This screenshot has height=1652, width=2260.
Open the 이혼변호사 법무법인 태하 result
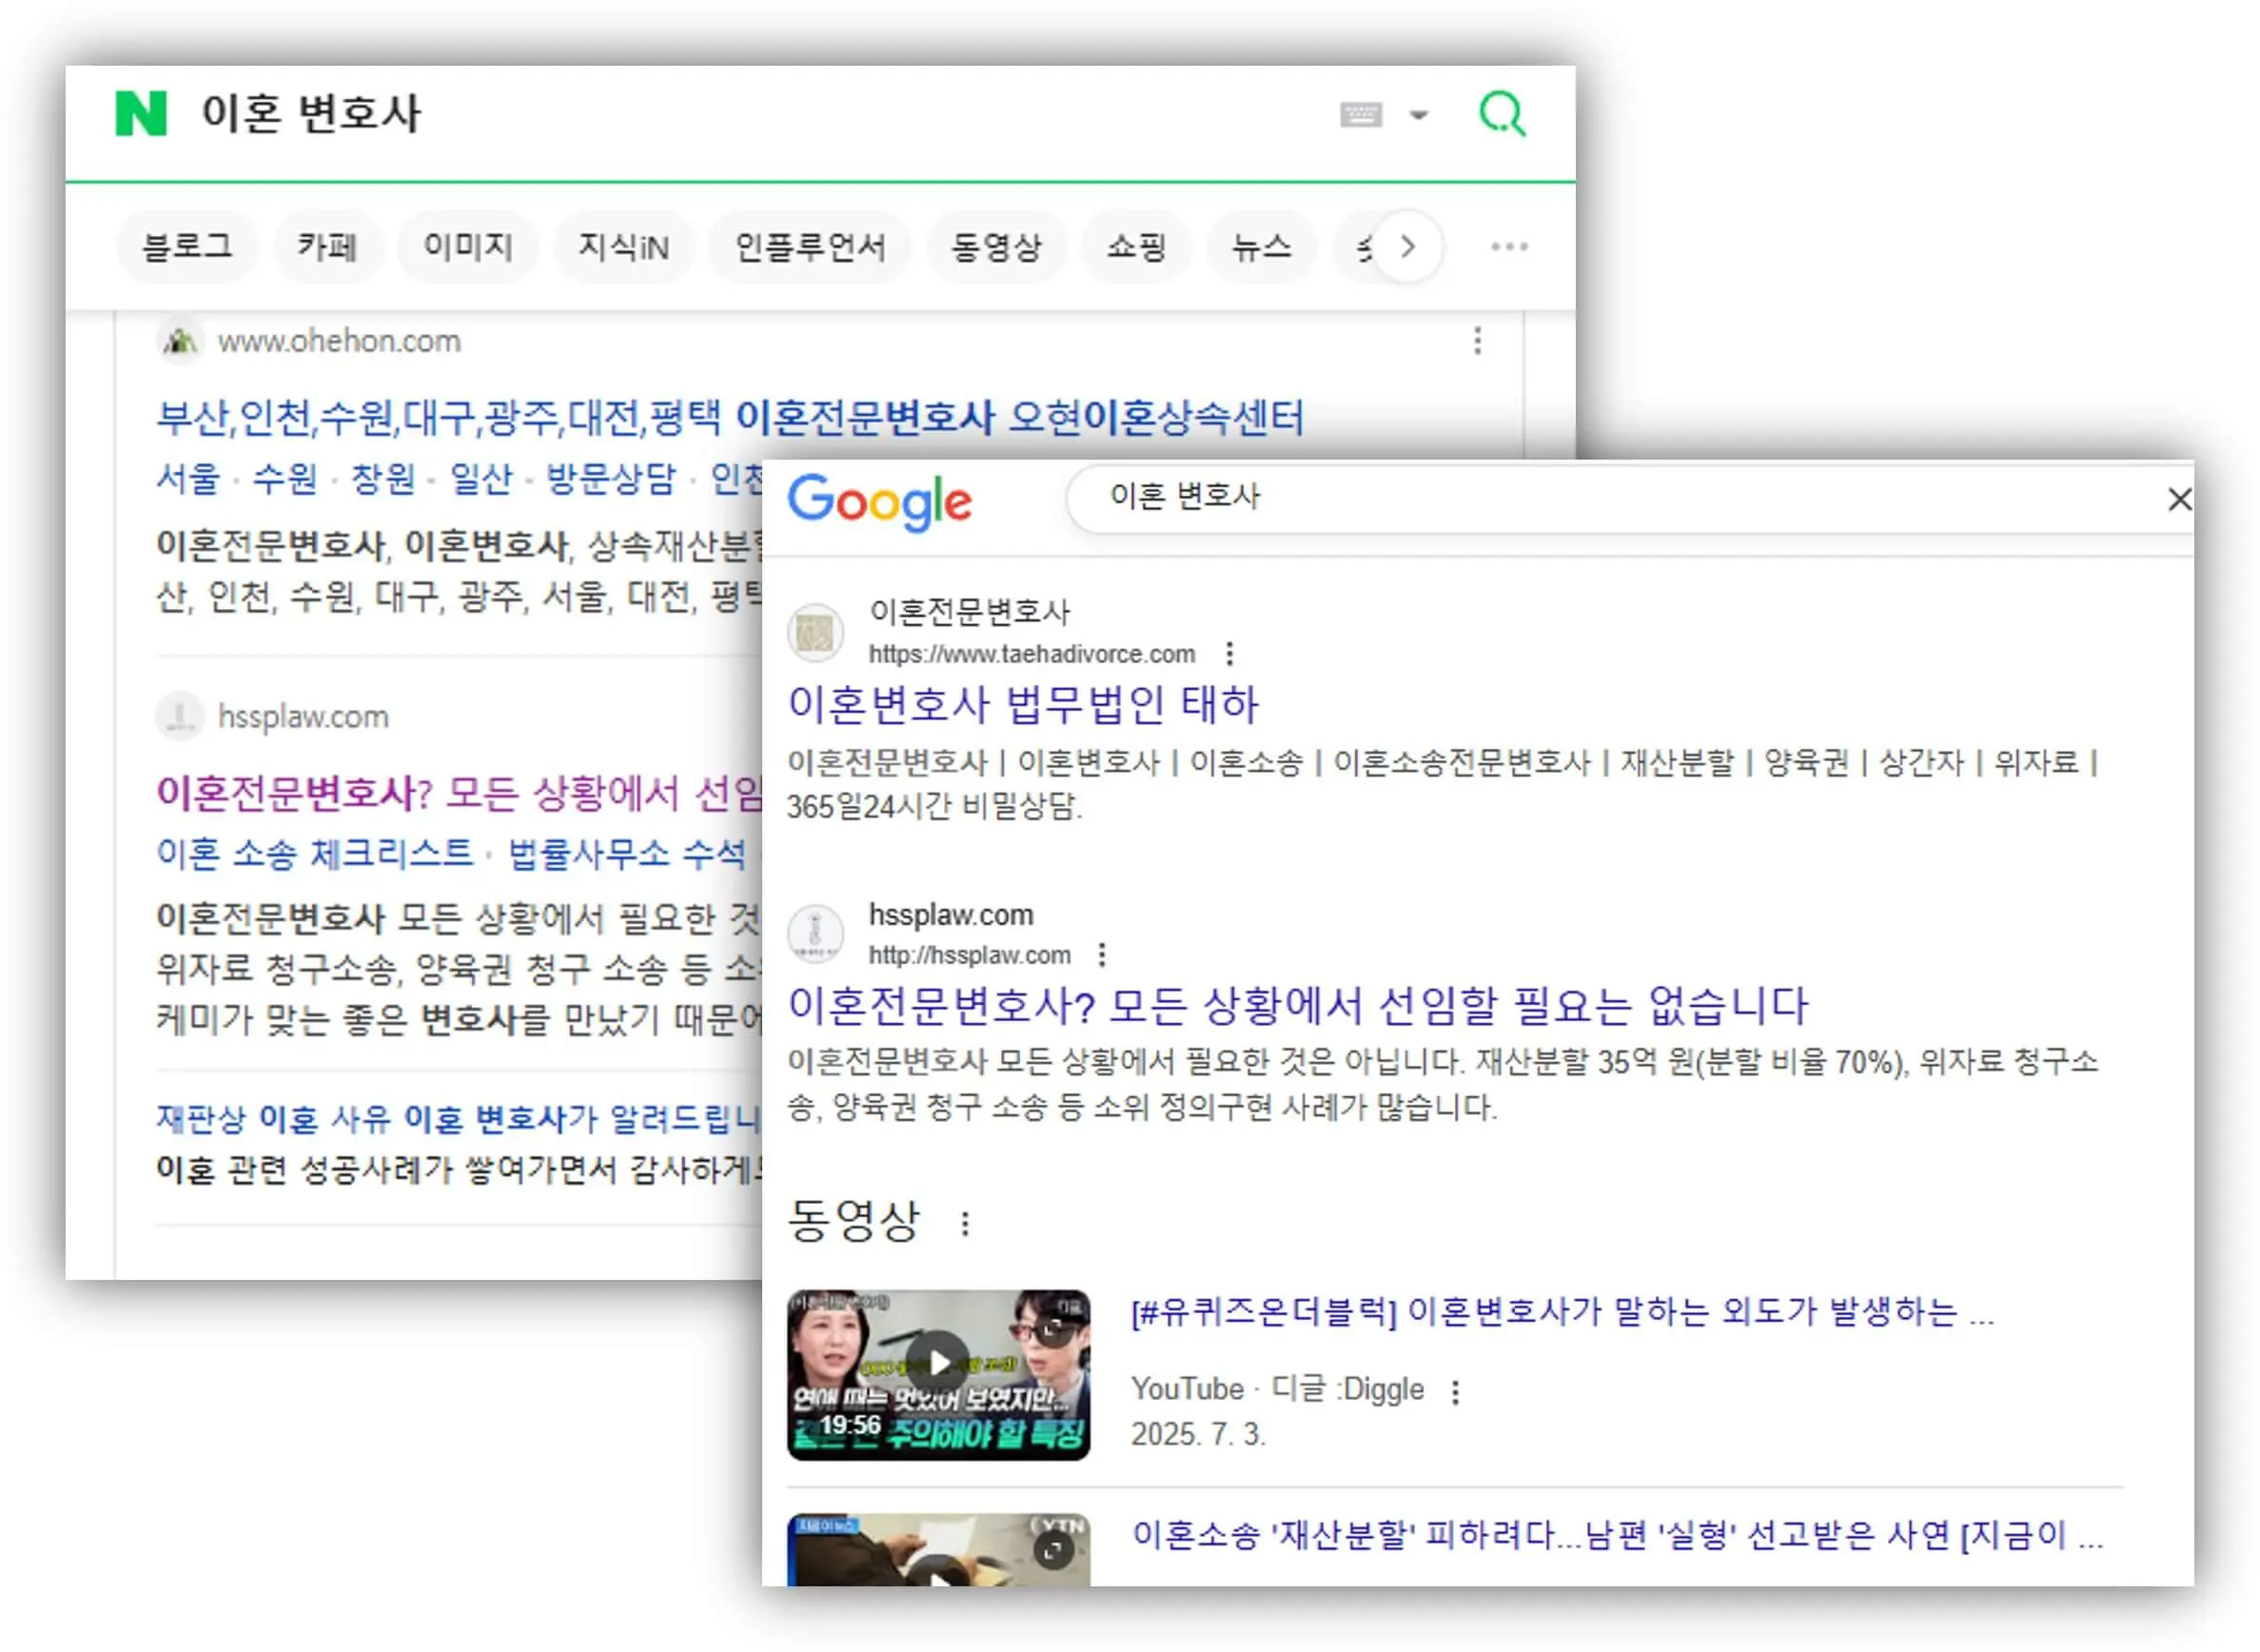1022,704
